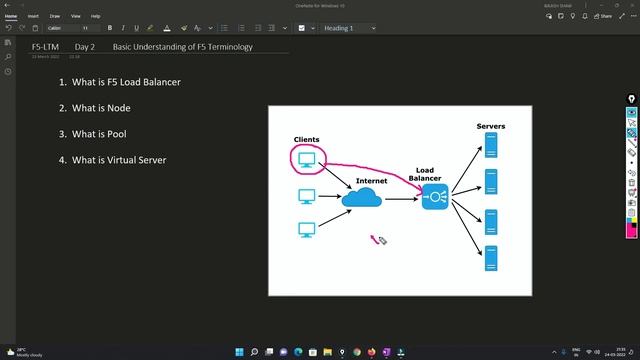
Task: Click the back arrow in title bar
Action: pyautogui.click(x=7, y=5)
